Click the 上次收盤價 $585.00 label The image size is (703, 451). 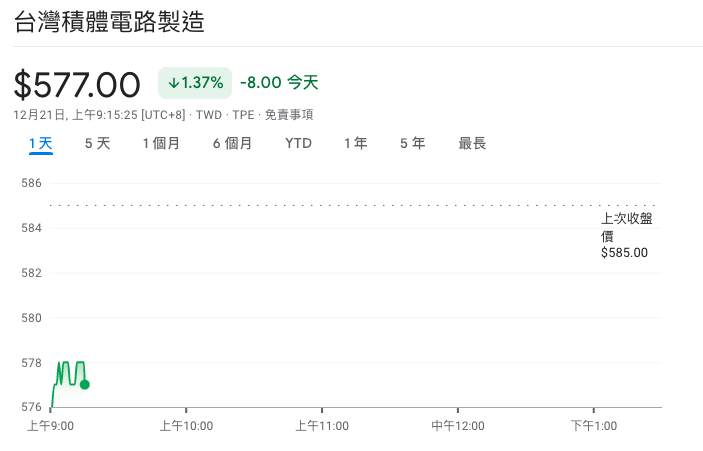click(x=626, y=235)
